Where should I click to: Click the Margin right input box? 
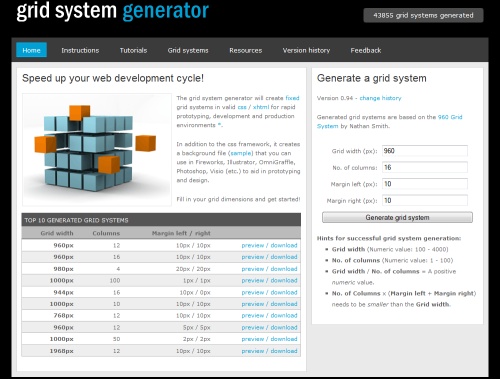[424, 200]
